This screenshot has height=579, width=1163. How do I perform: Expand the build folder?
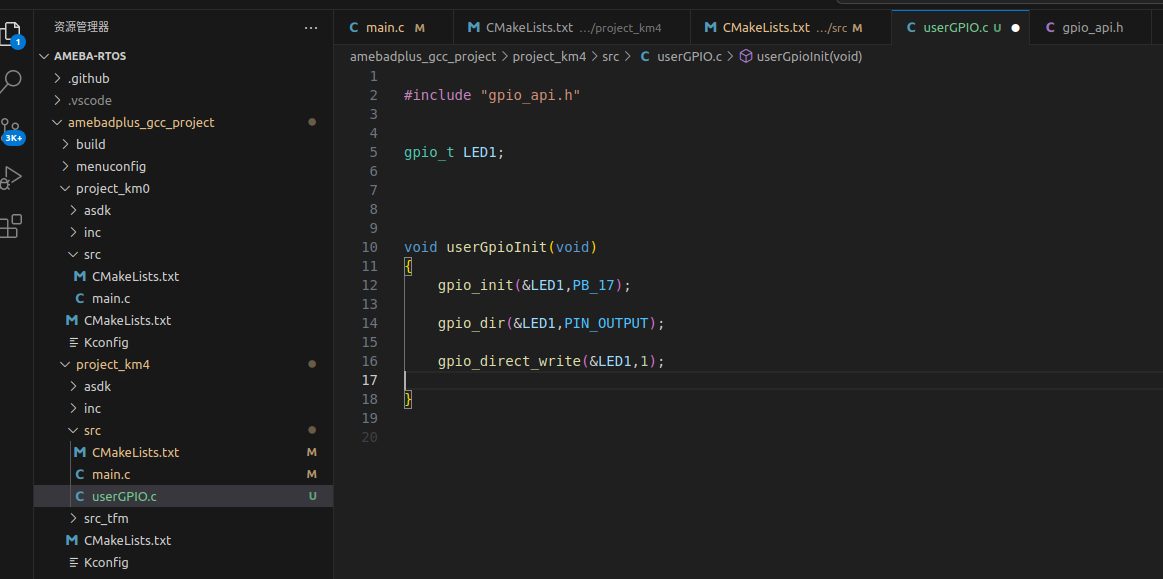click(183, 144)
